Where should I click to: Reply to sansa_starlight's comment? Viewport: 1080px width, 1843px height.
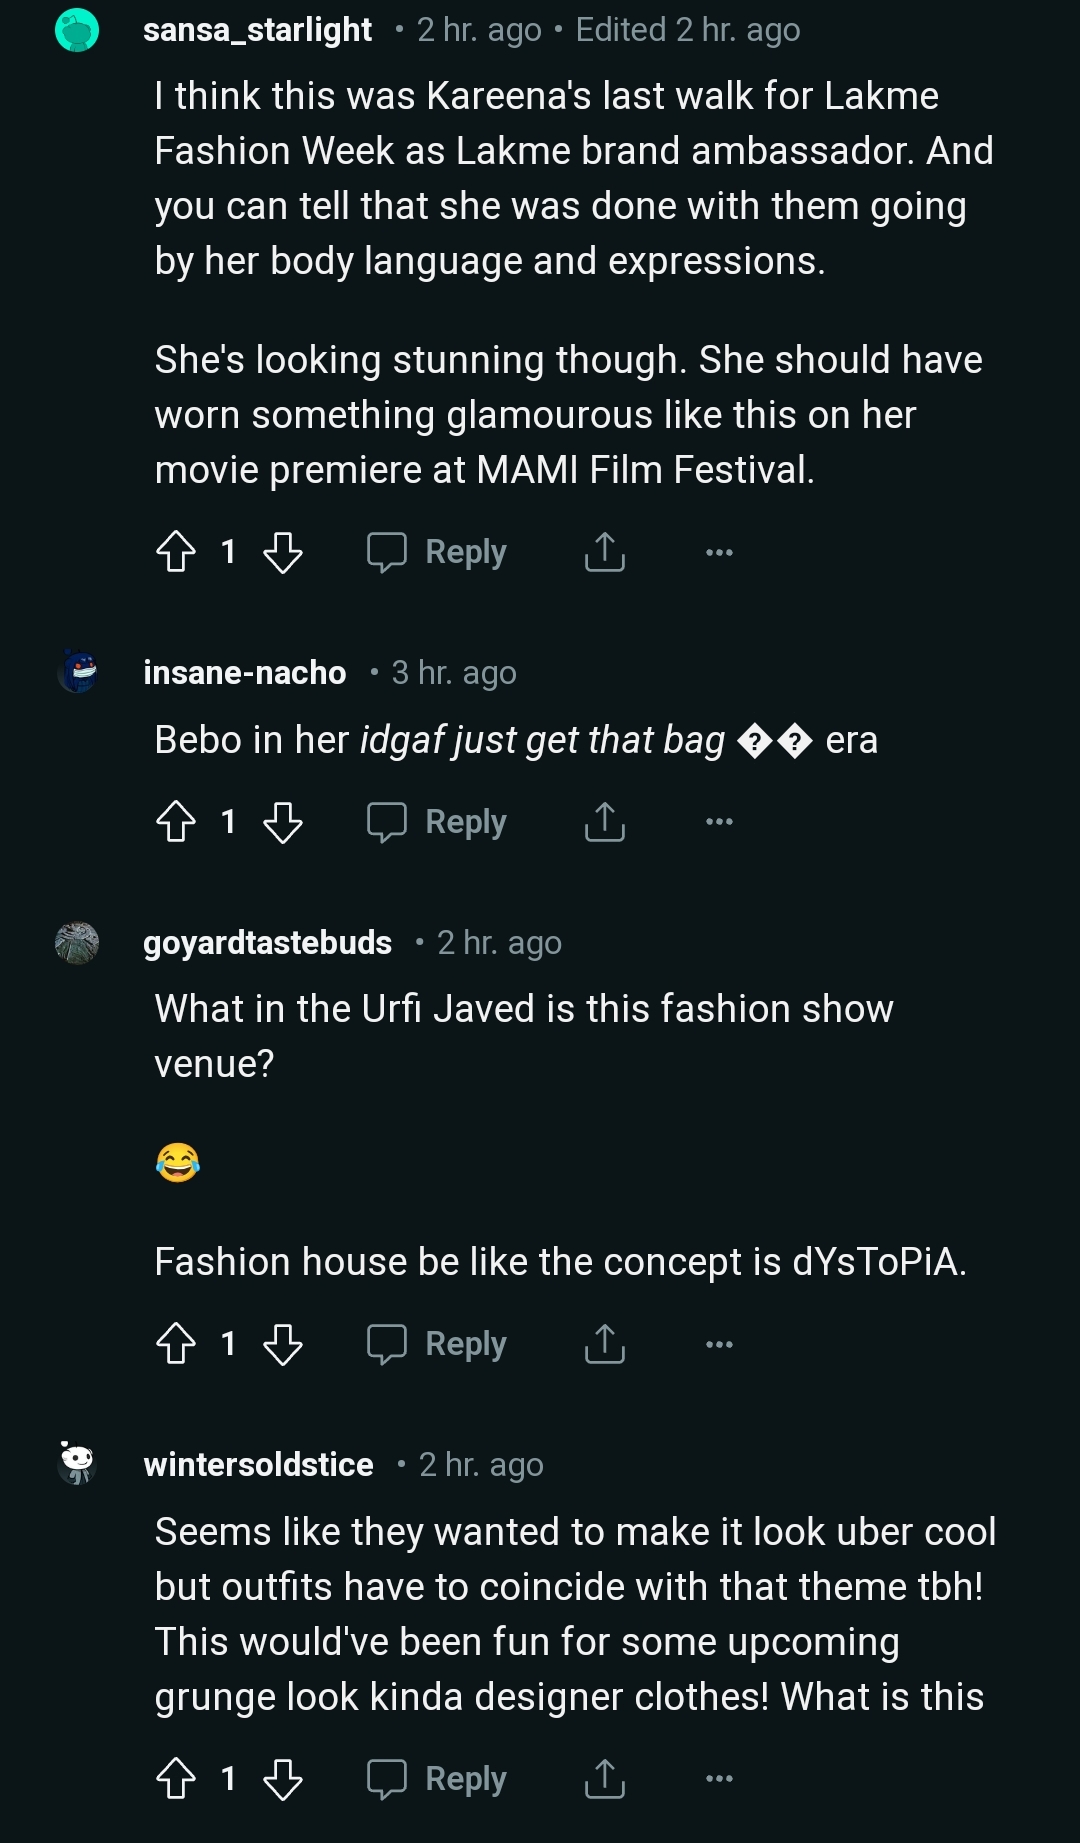pyautogui.click(x=438, y=552)
